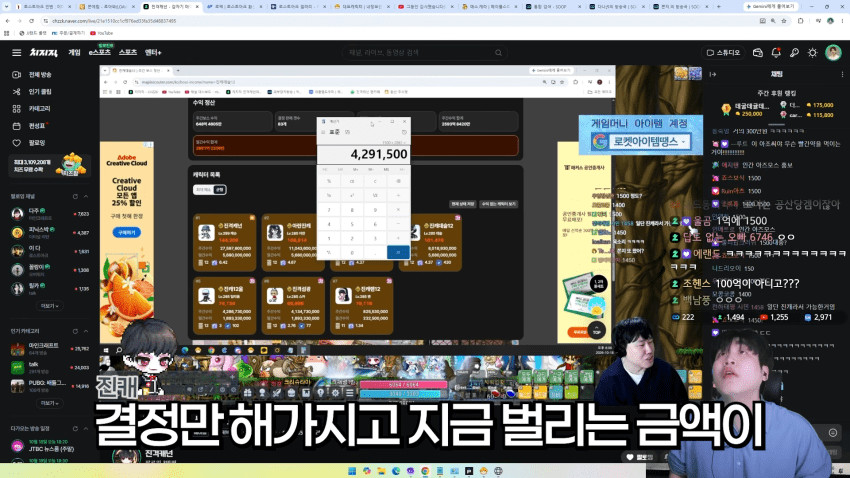
Task: Reload the browser page
Action: pos(31,21)
